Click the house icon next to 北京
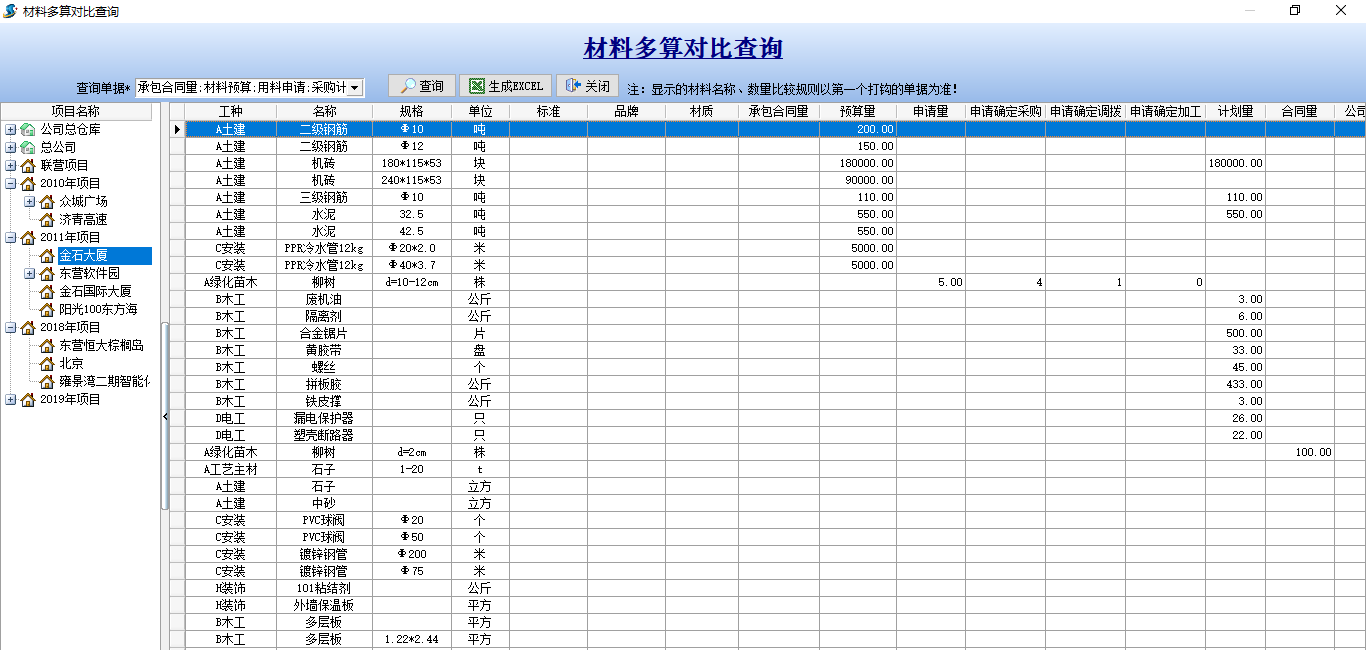 pos(47,364)
